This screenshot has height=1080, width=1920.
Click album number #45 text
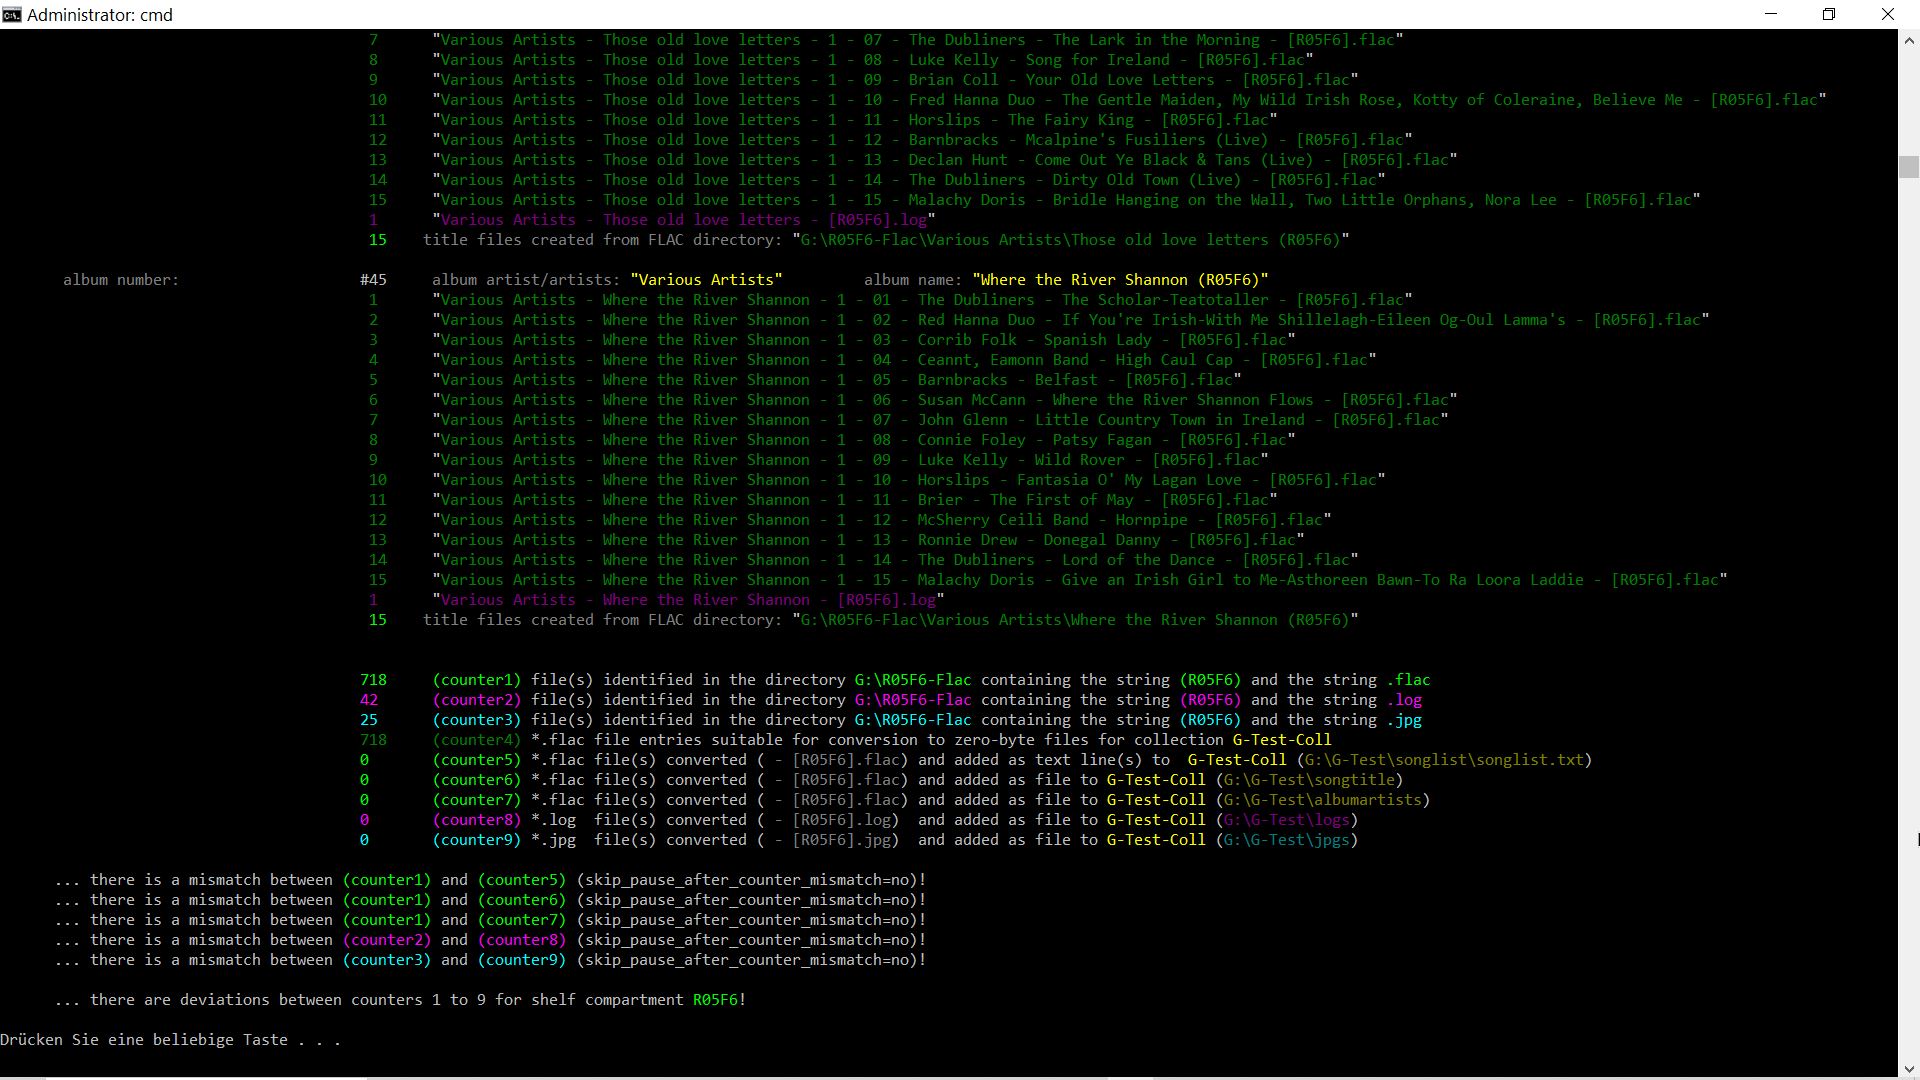[x=373, y=280]
